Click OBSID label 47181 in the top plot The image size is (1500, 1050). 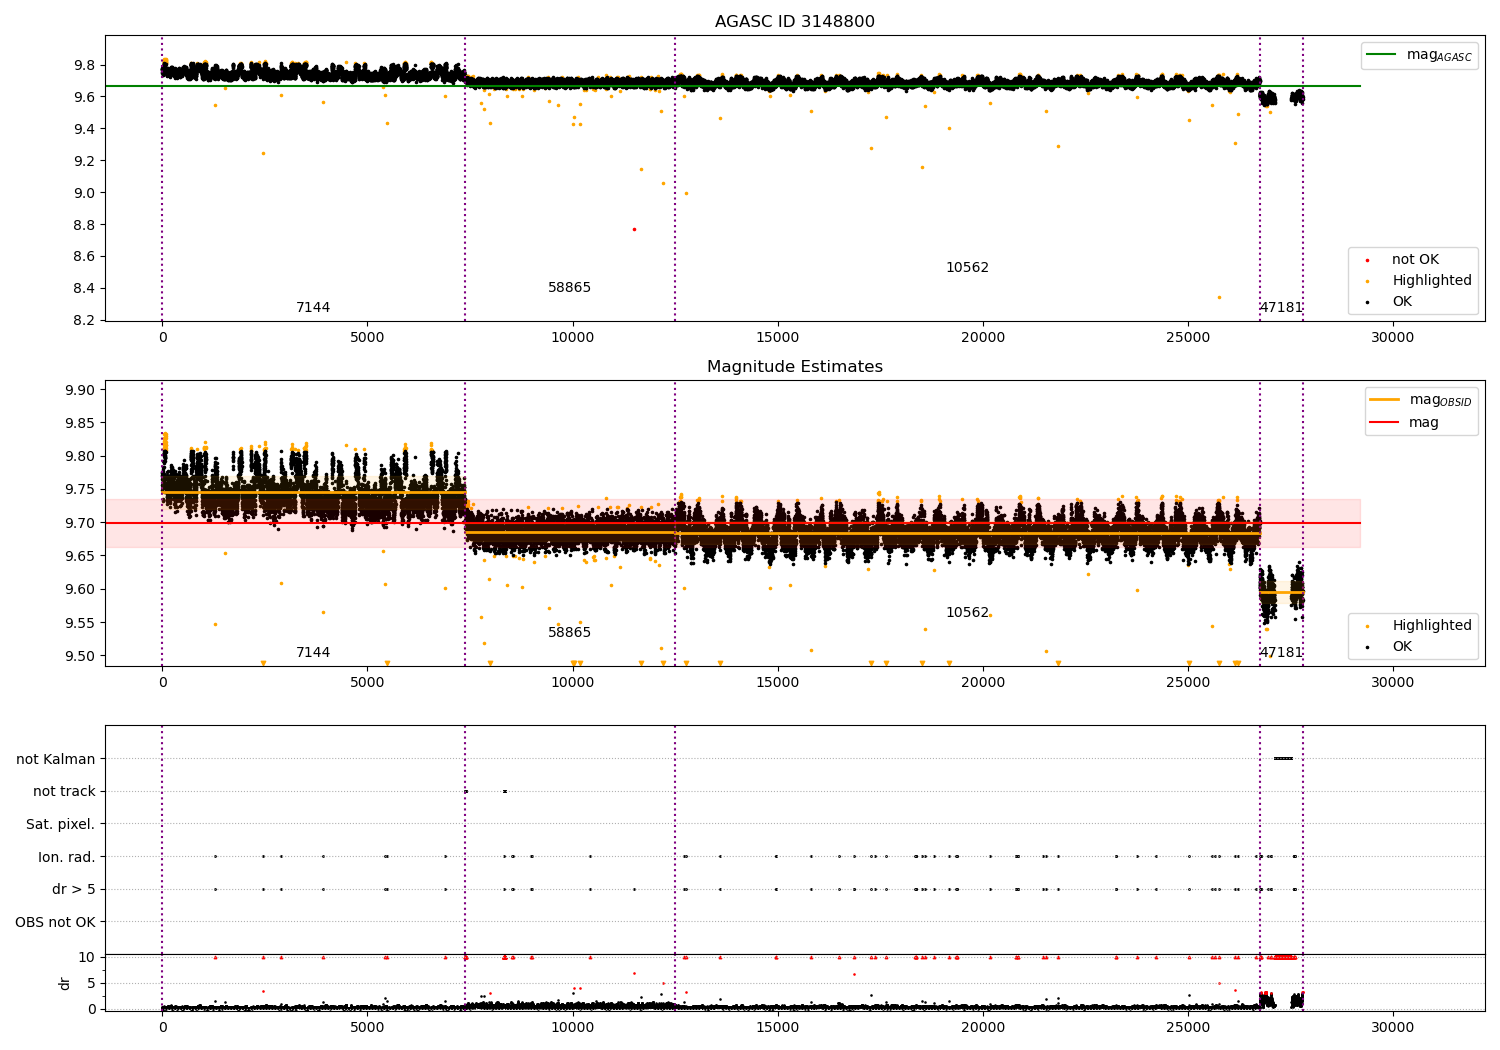pos(1281,308)
